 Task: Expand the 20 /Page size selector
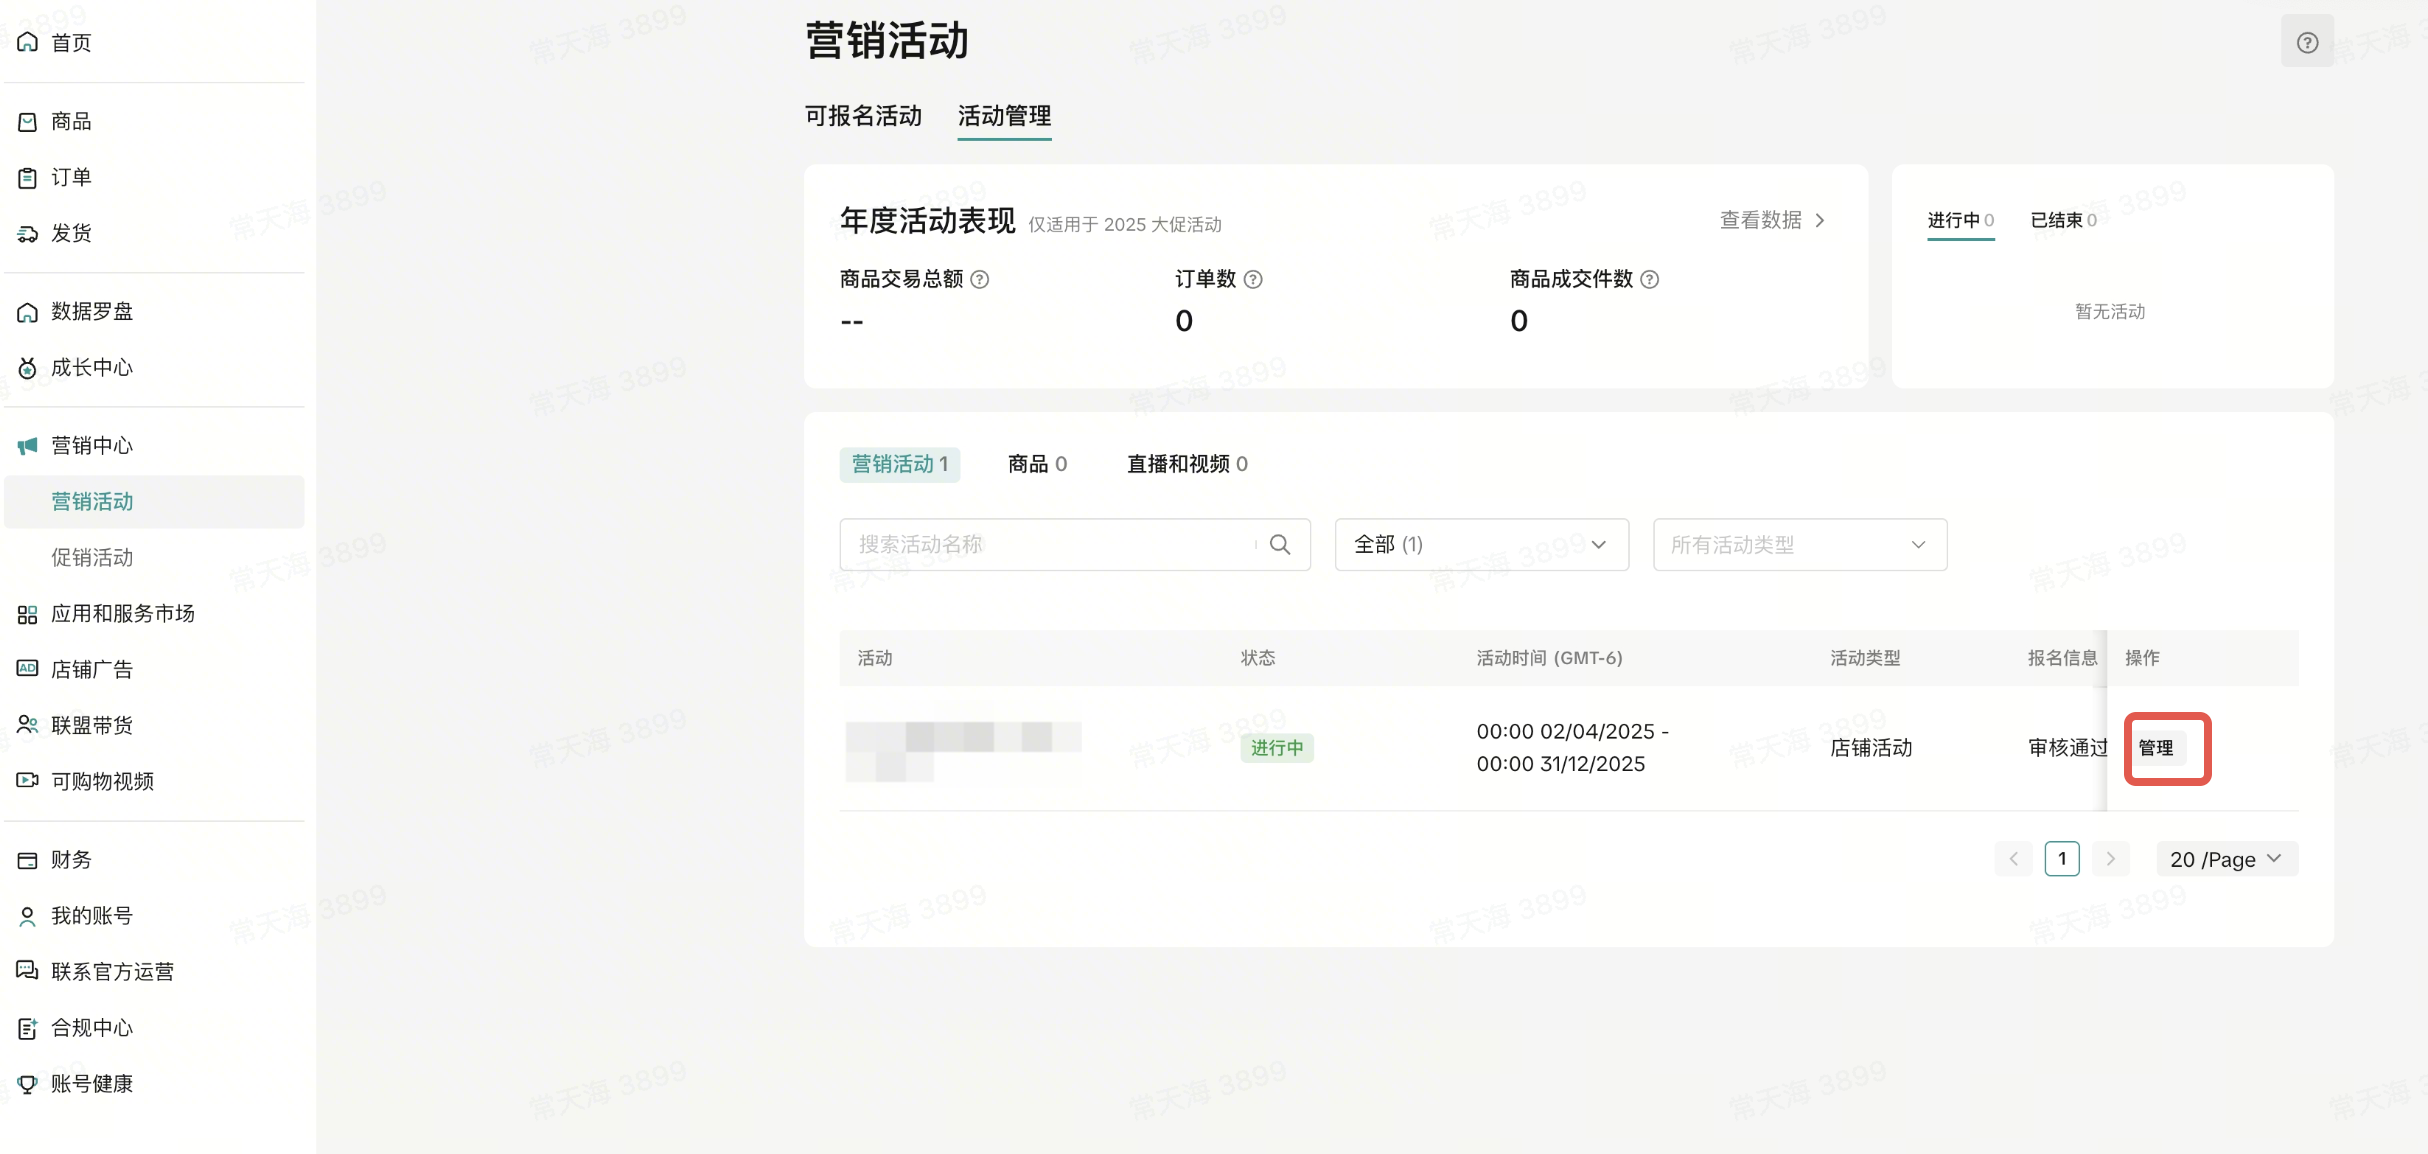point(2226,859)
